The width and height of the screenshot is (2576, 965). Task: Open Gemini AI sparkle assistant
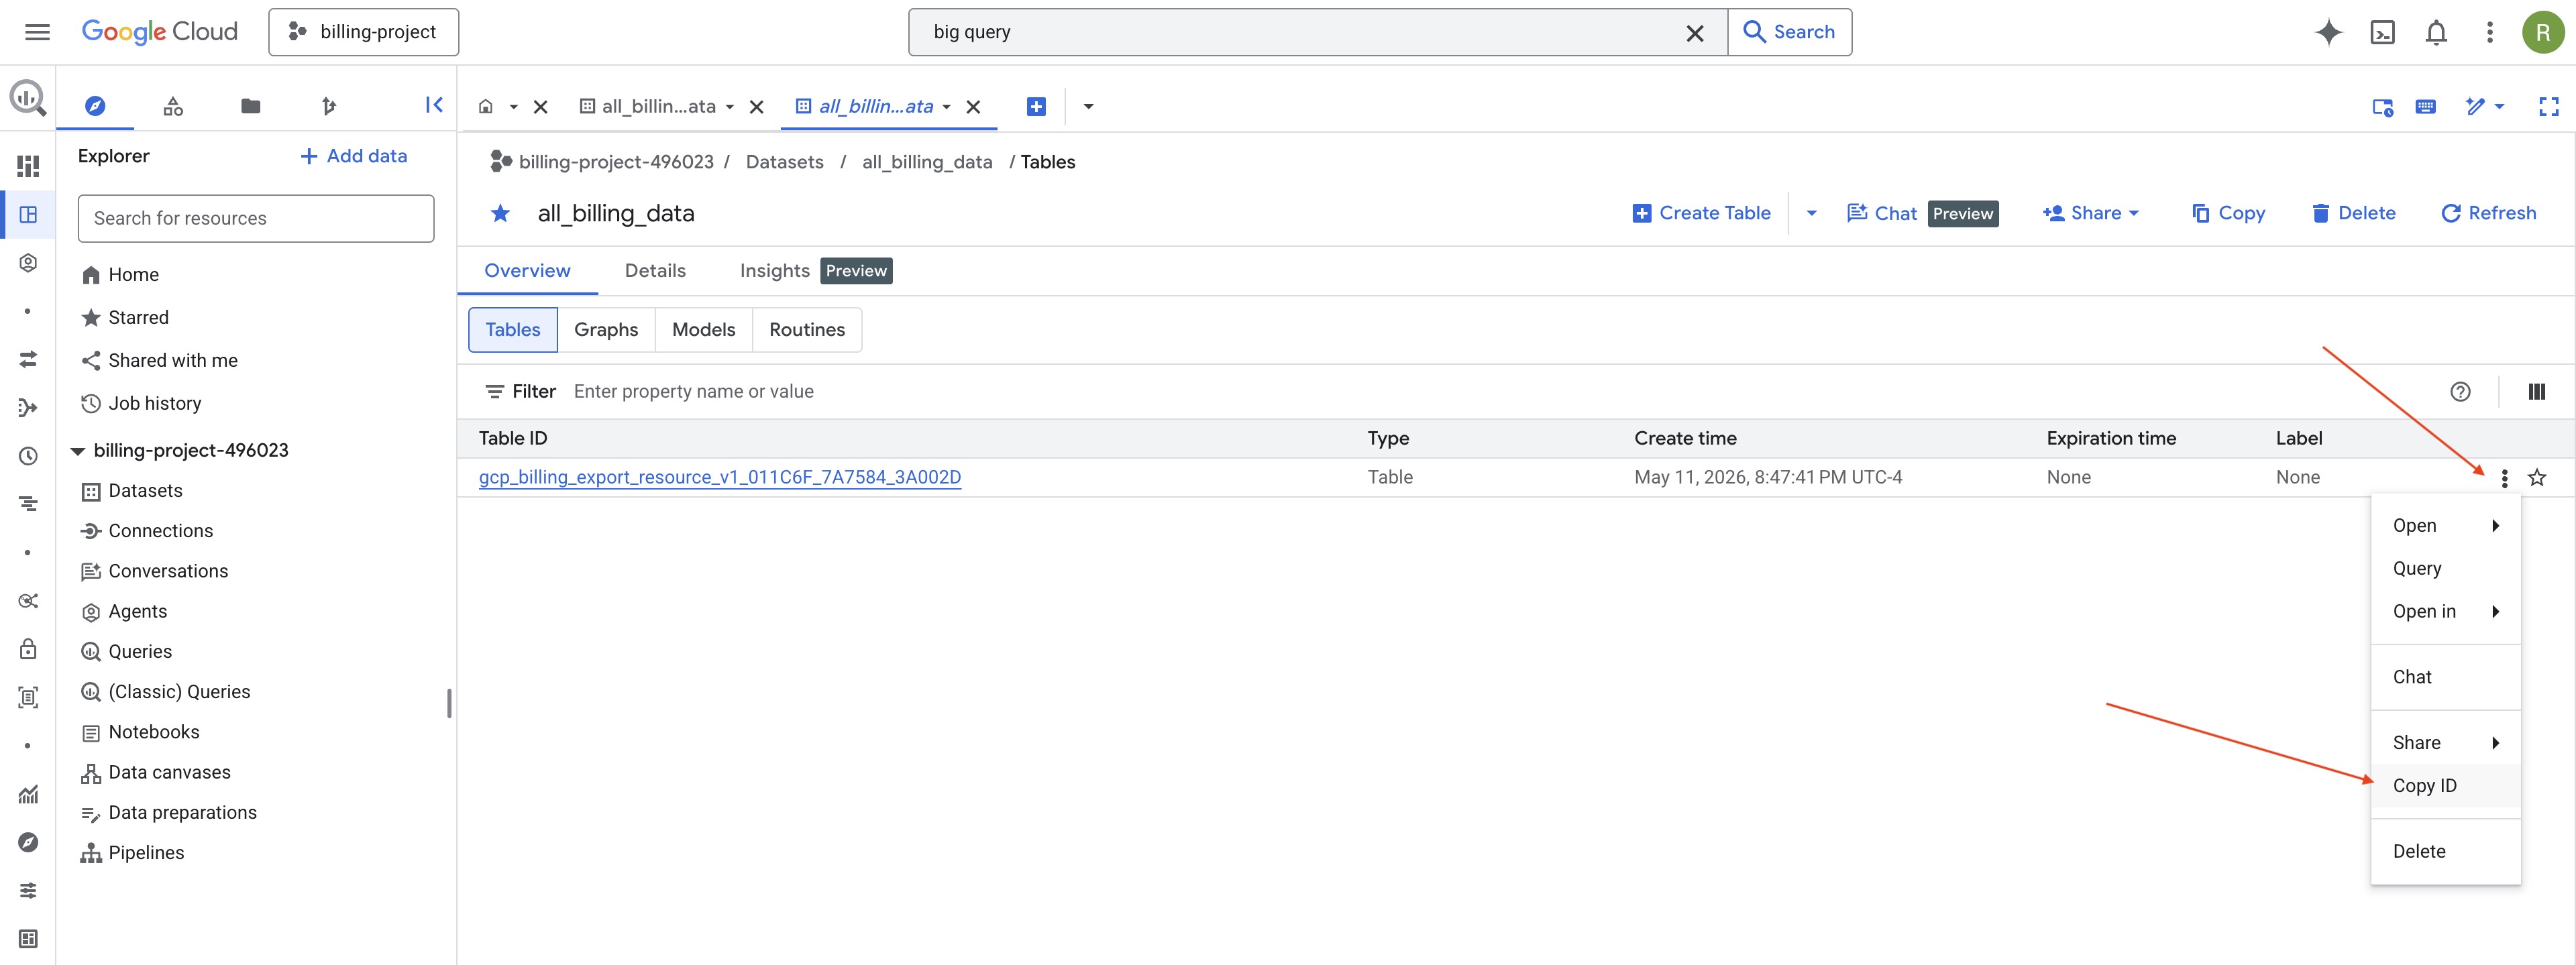[2328, 32]
